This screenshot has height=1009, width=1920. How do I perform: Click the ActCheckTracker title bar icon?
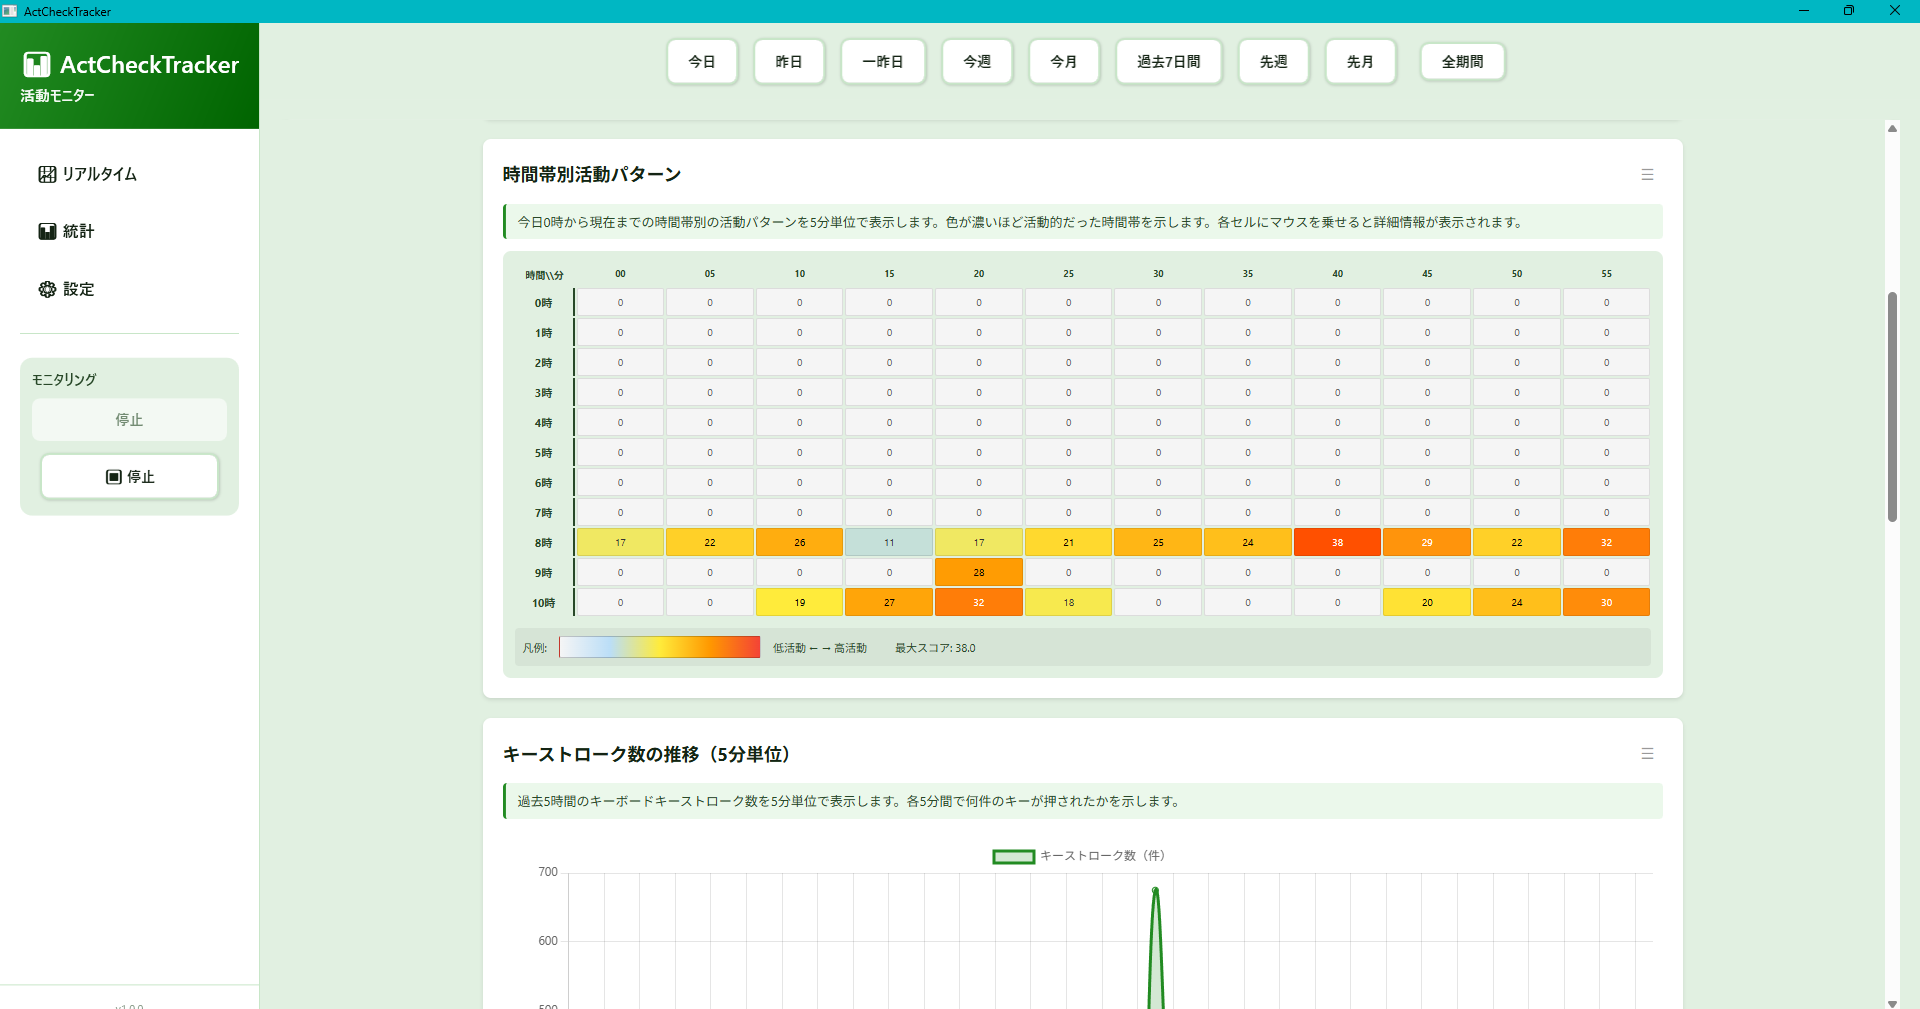[9, 11]
